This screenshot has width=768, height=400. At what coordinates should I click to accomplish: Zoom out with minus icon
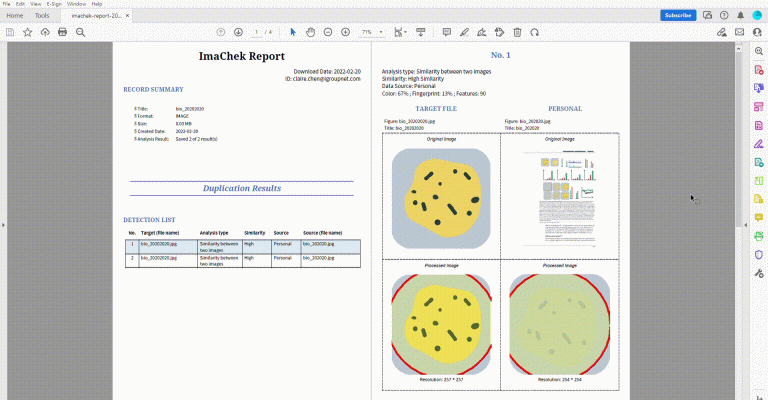coord(328,32)
